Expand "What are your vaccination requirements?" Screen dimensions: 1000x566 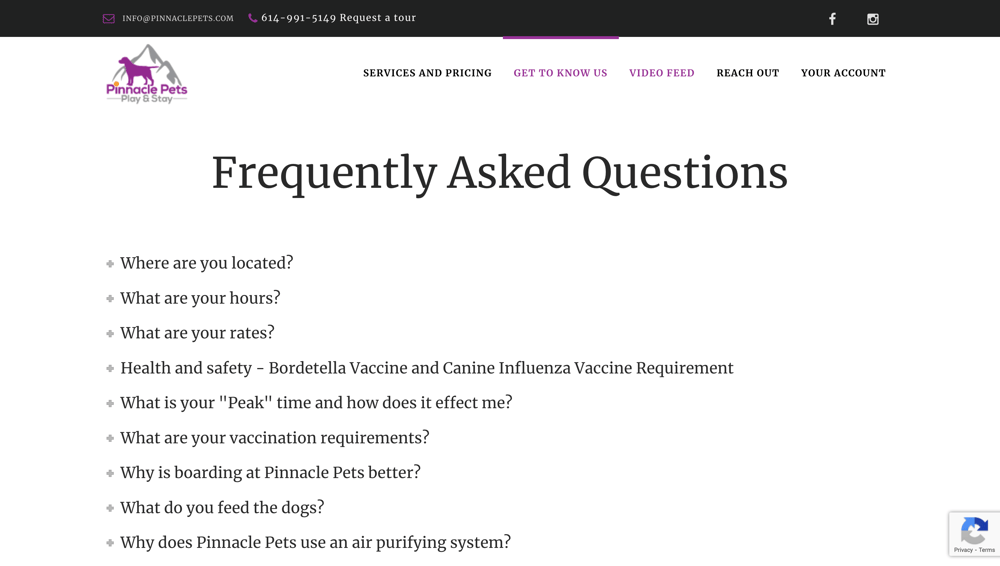click(274, 438)
